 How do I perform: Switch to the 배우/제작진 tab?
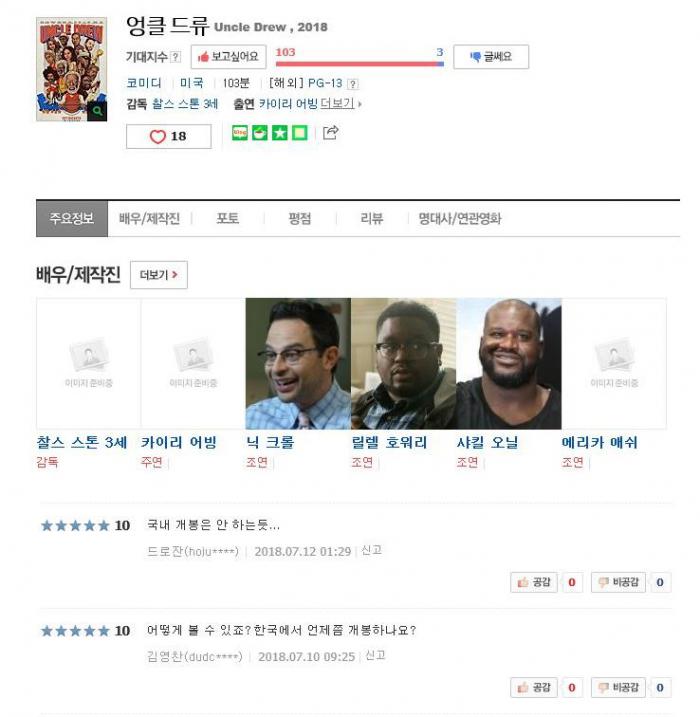(x=149, y=219)
